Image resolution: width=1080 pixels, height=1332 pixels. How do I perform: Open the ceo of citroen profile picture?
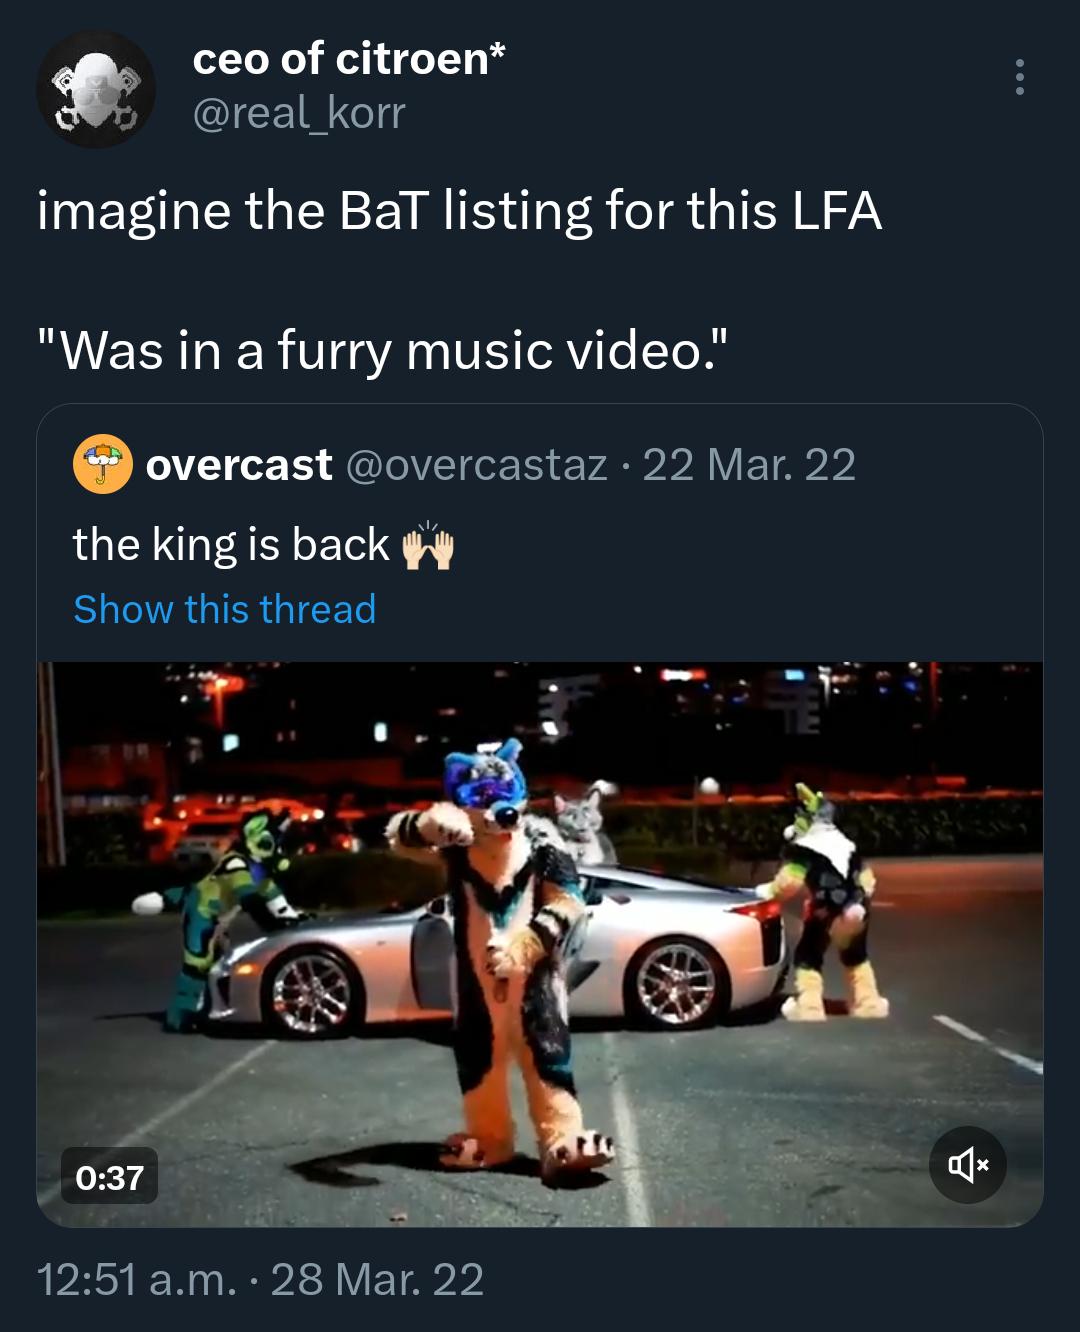click(x=96, y=89)
